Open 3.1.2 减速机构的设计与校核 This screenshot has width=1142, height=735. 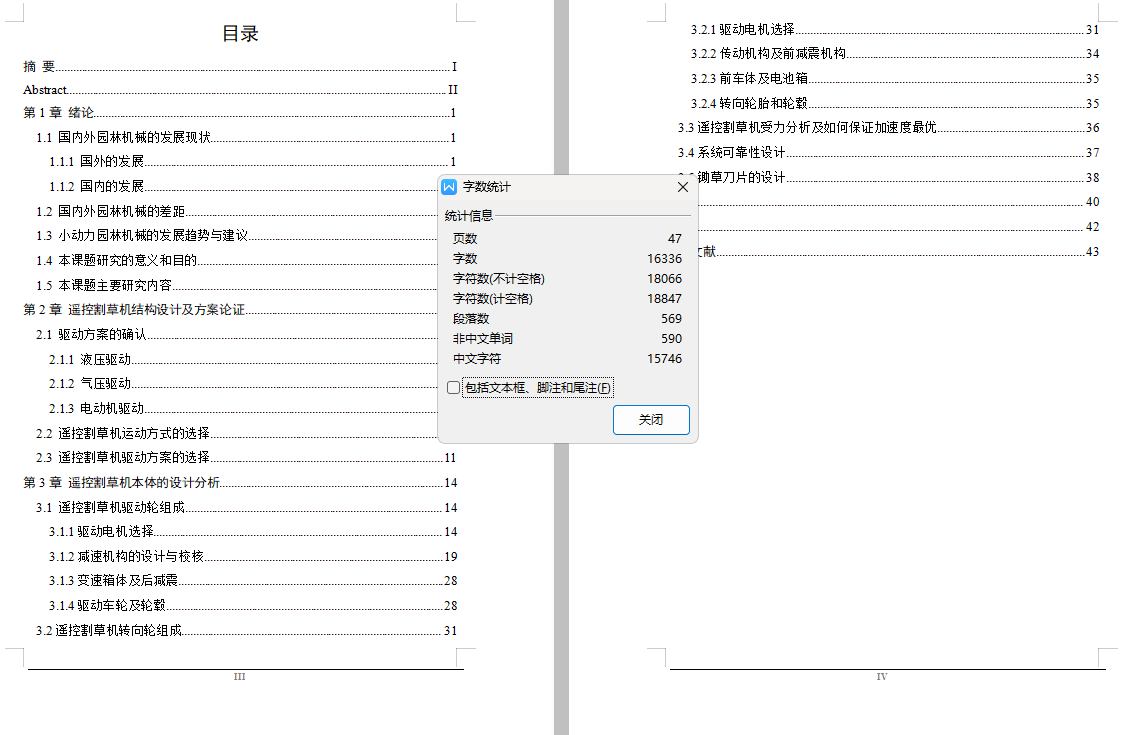coord(130,556)
